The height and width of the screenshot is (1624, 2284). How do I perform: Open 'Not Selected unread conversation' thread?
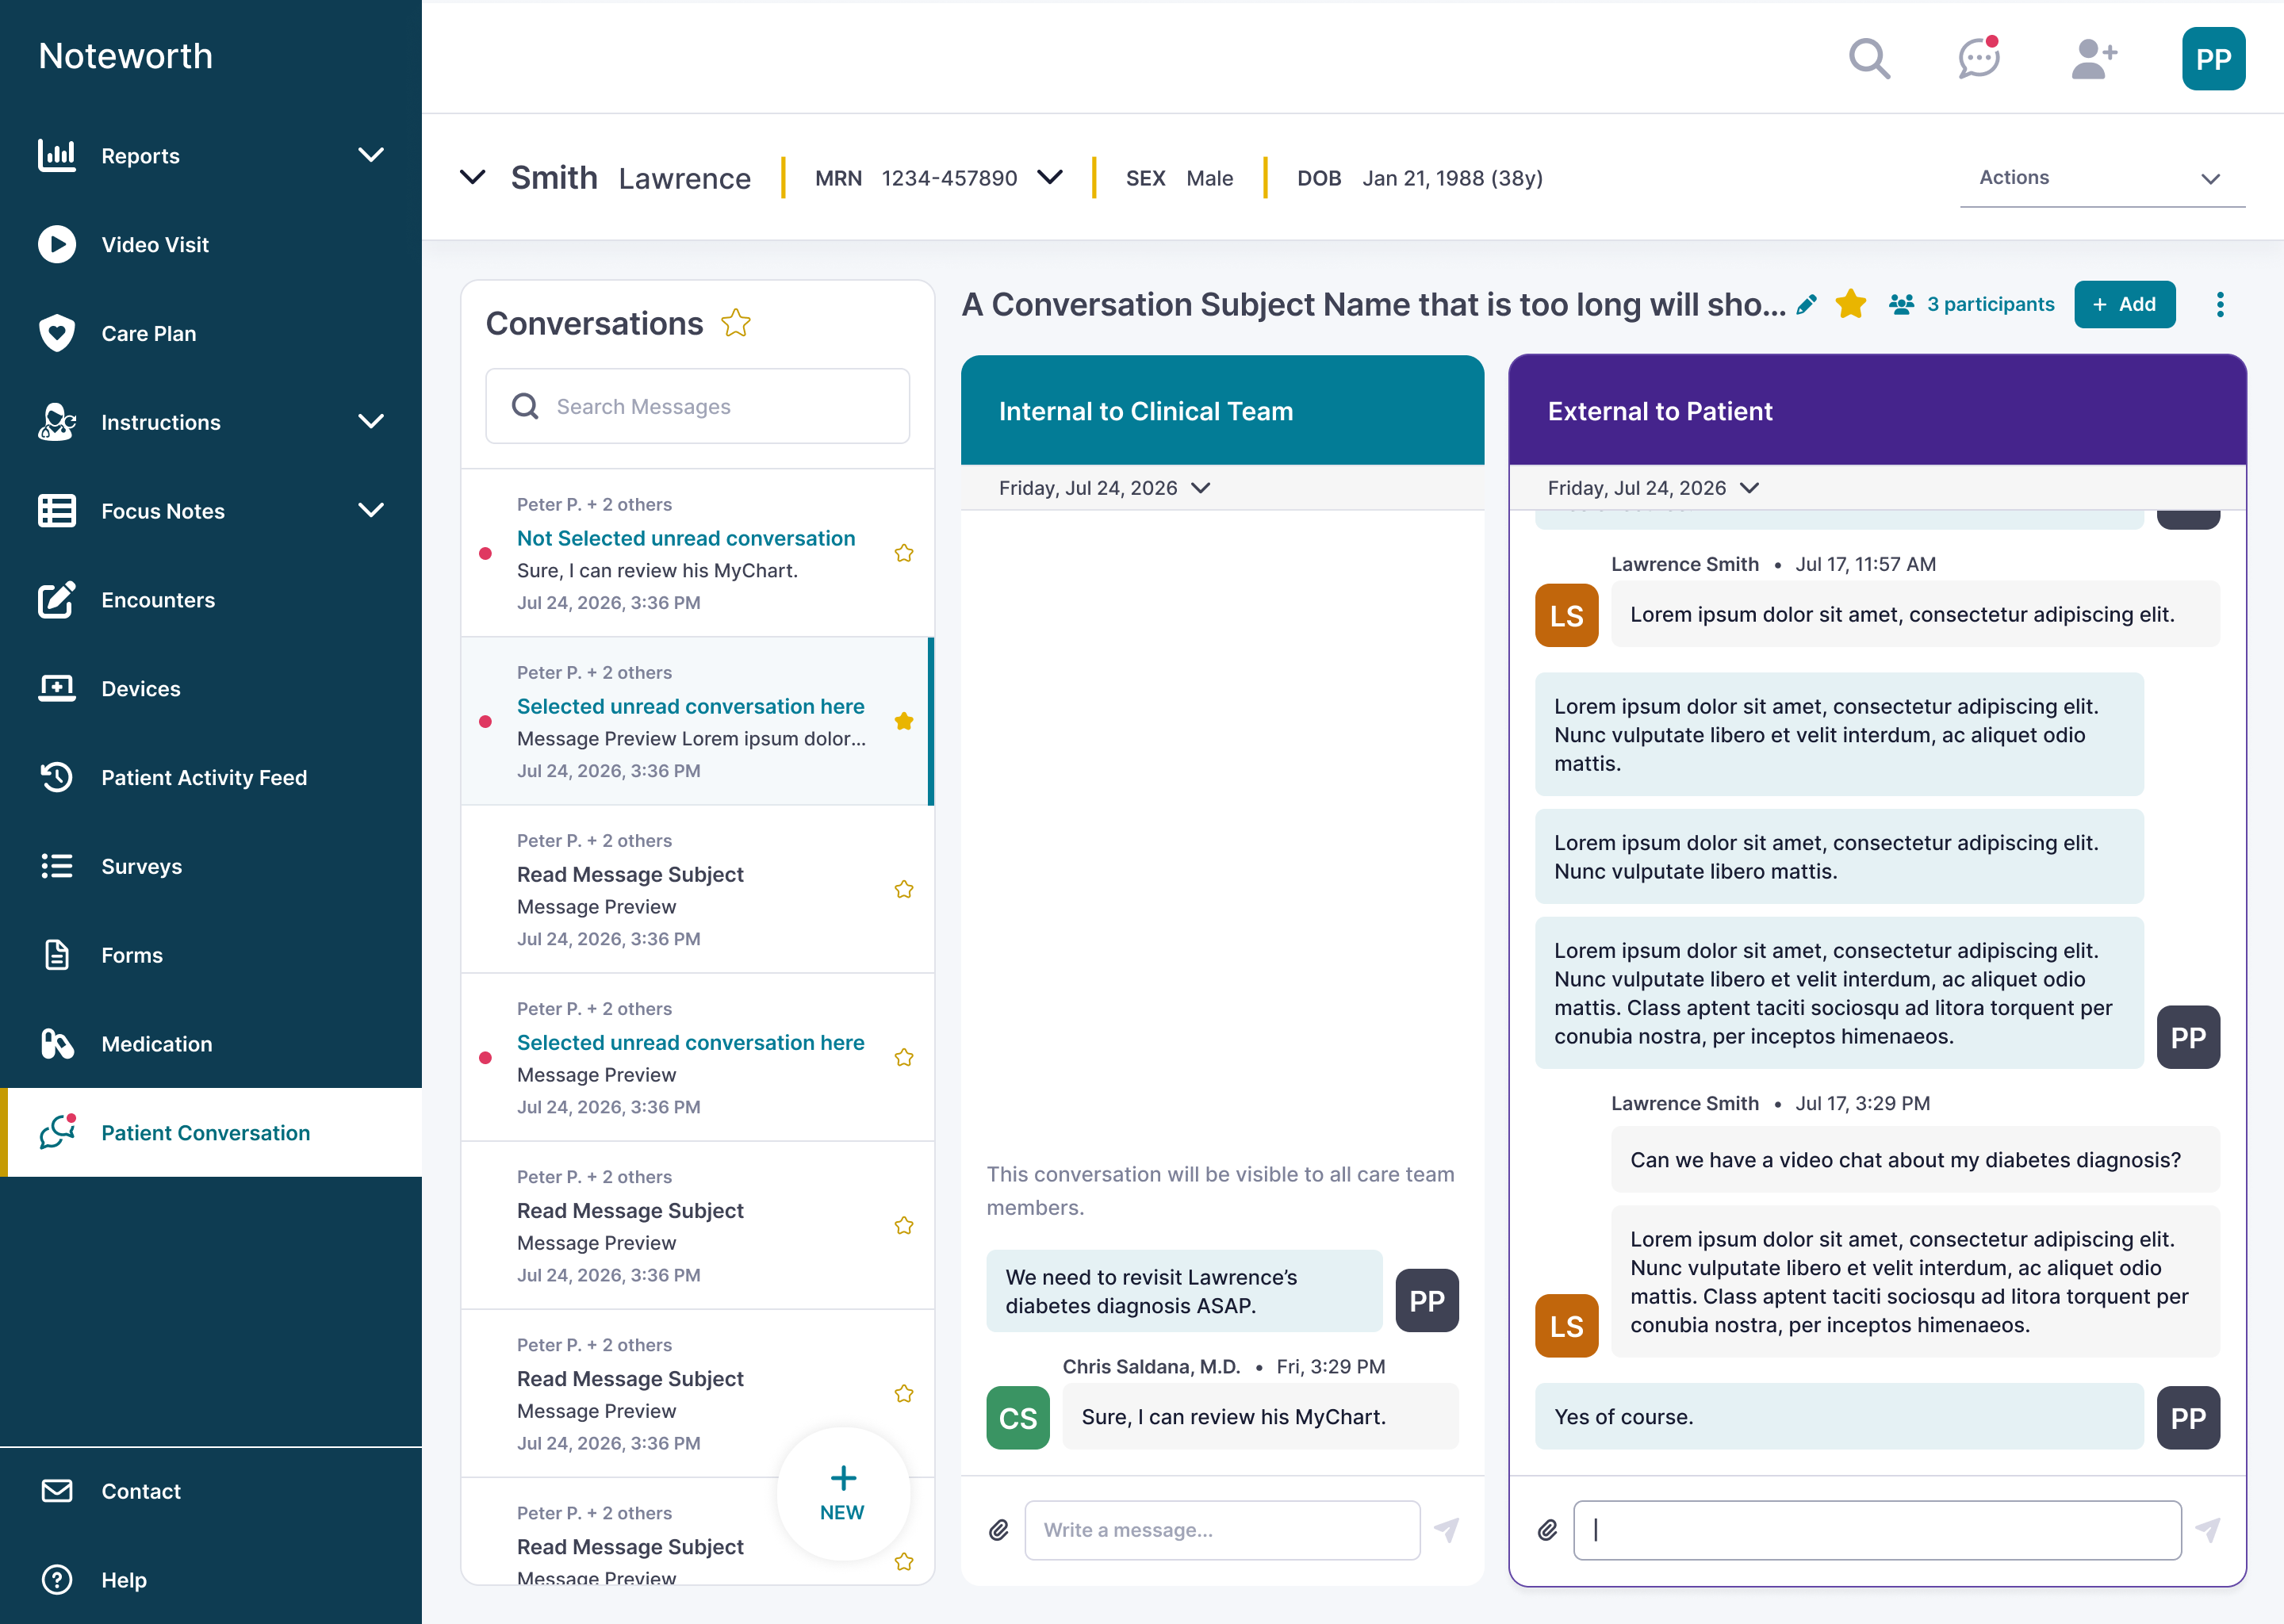click(697, 553)
